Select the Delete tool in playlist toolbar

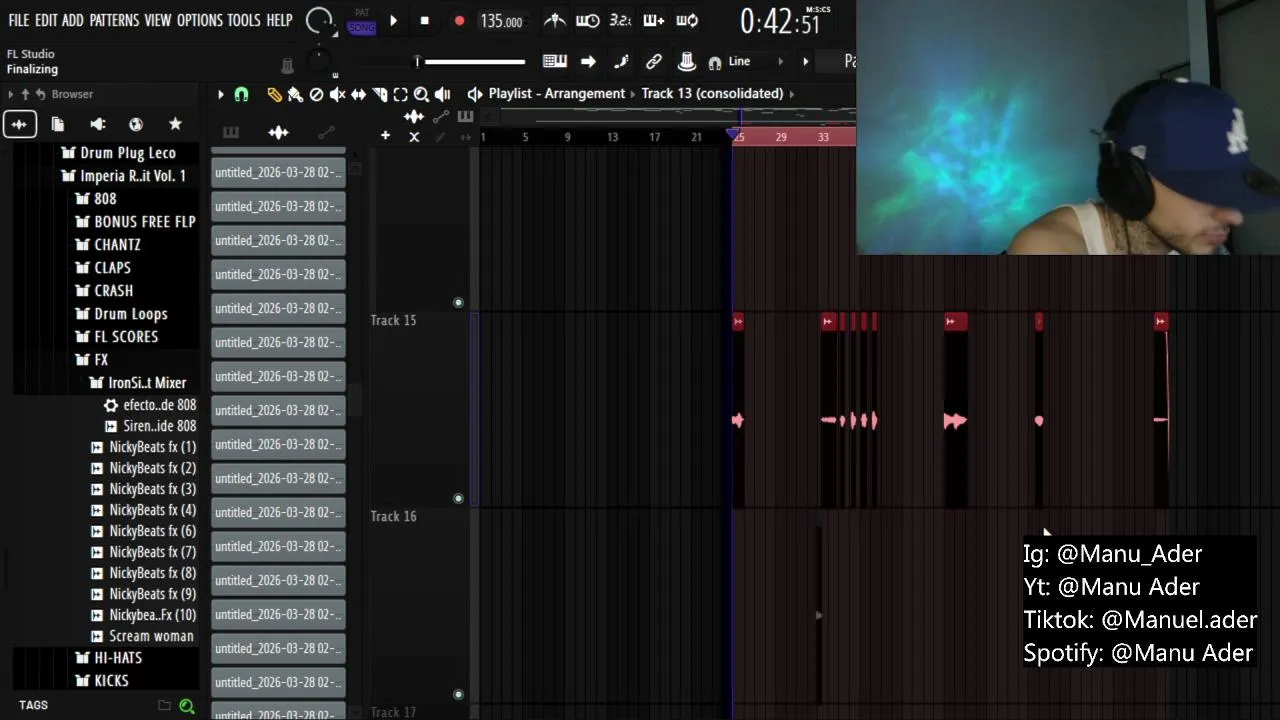(x=316, y=94)
